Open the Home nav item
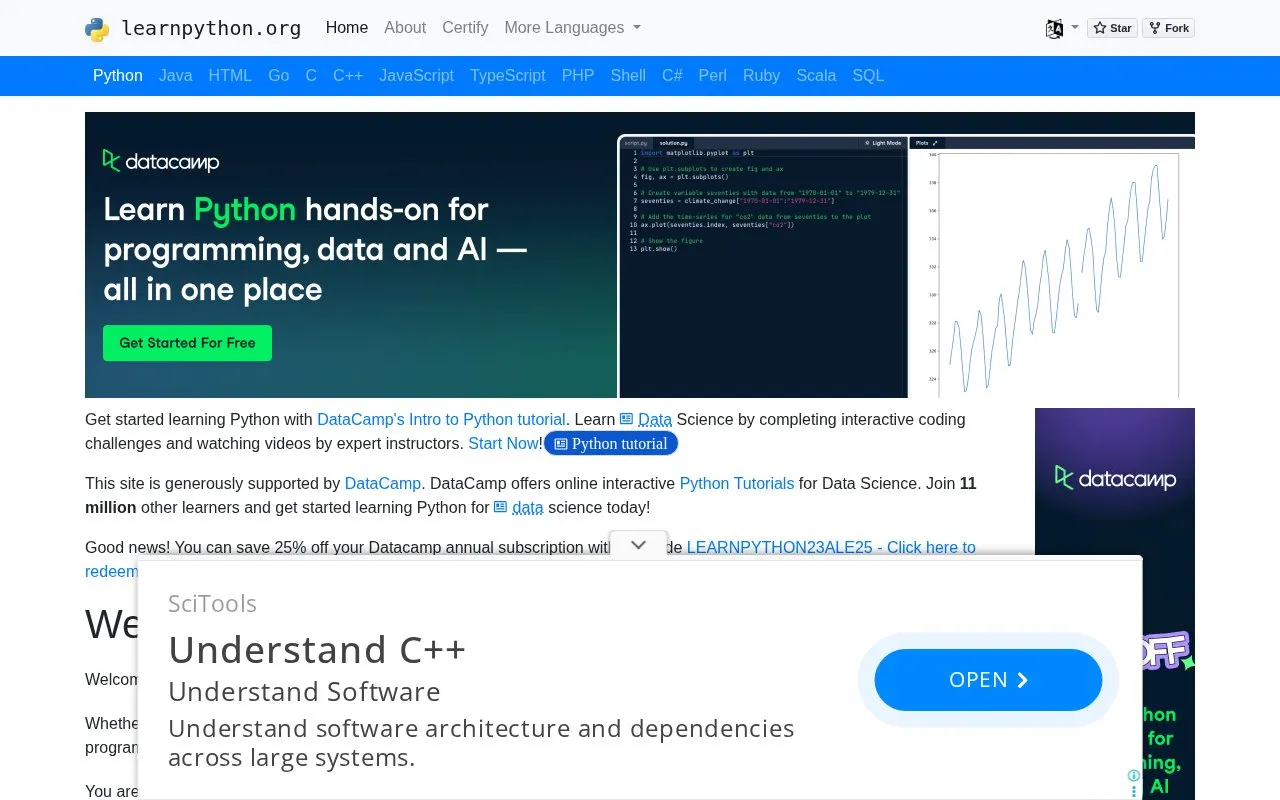This screenshot has height=800, width=1280. click(x=347, y=28)
